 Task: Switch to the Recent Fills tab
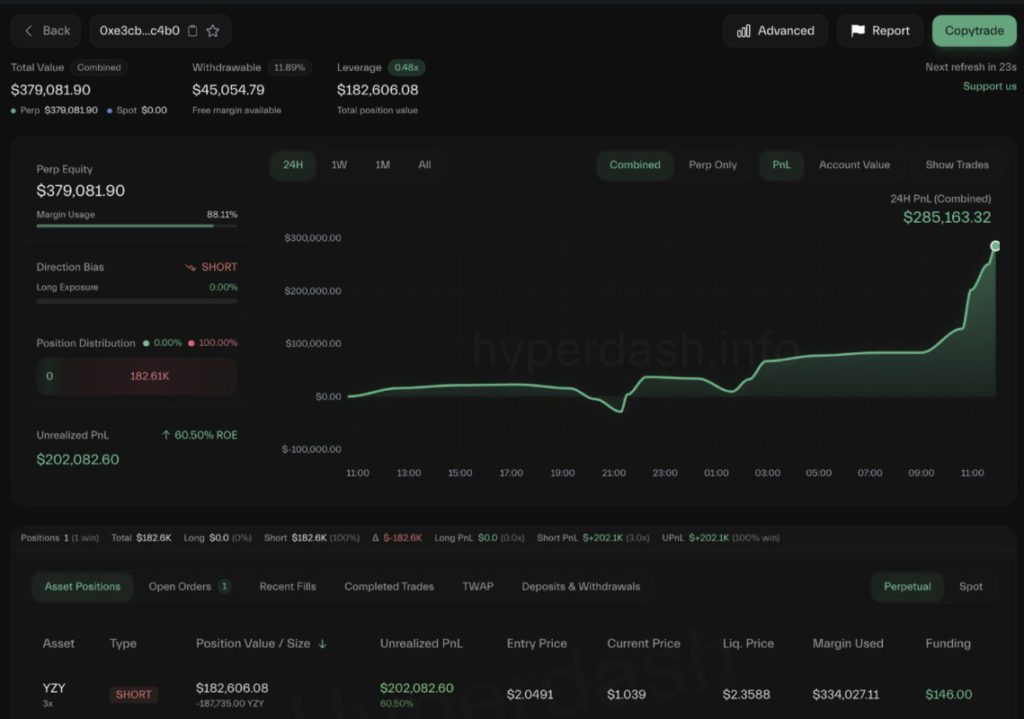pyautogui.click(x=287, y=586)
